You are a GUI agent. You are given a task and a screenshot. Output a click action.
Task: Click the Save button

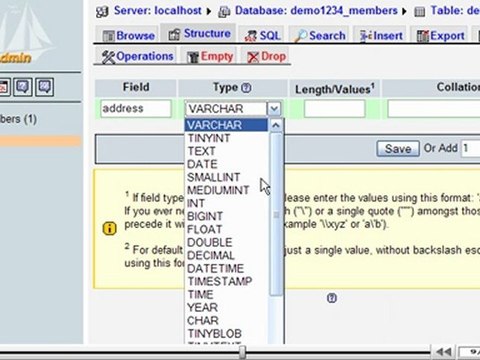pyautogui.click(x=398, y=149)
